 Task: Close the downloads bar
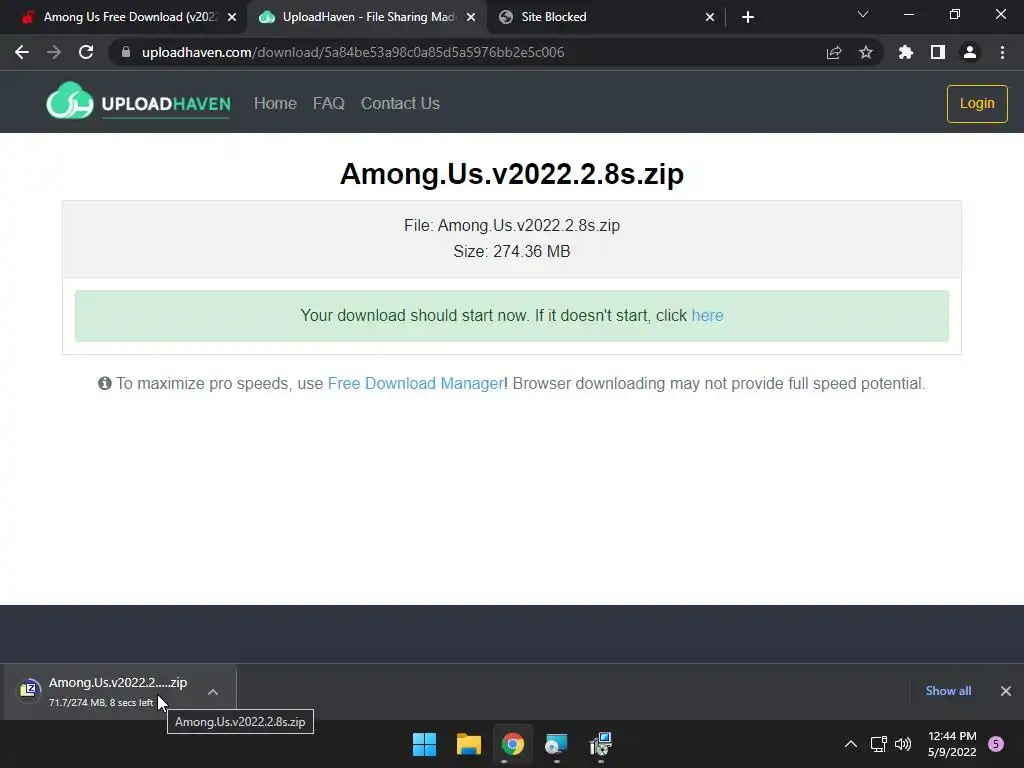click(1006, 691)
